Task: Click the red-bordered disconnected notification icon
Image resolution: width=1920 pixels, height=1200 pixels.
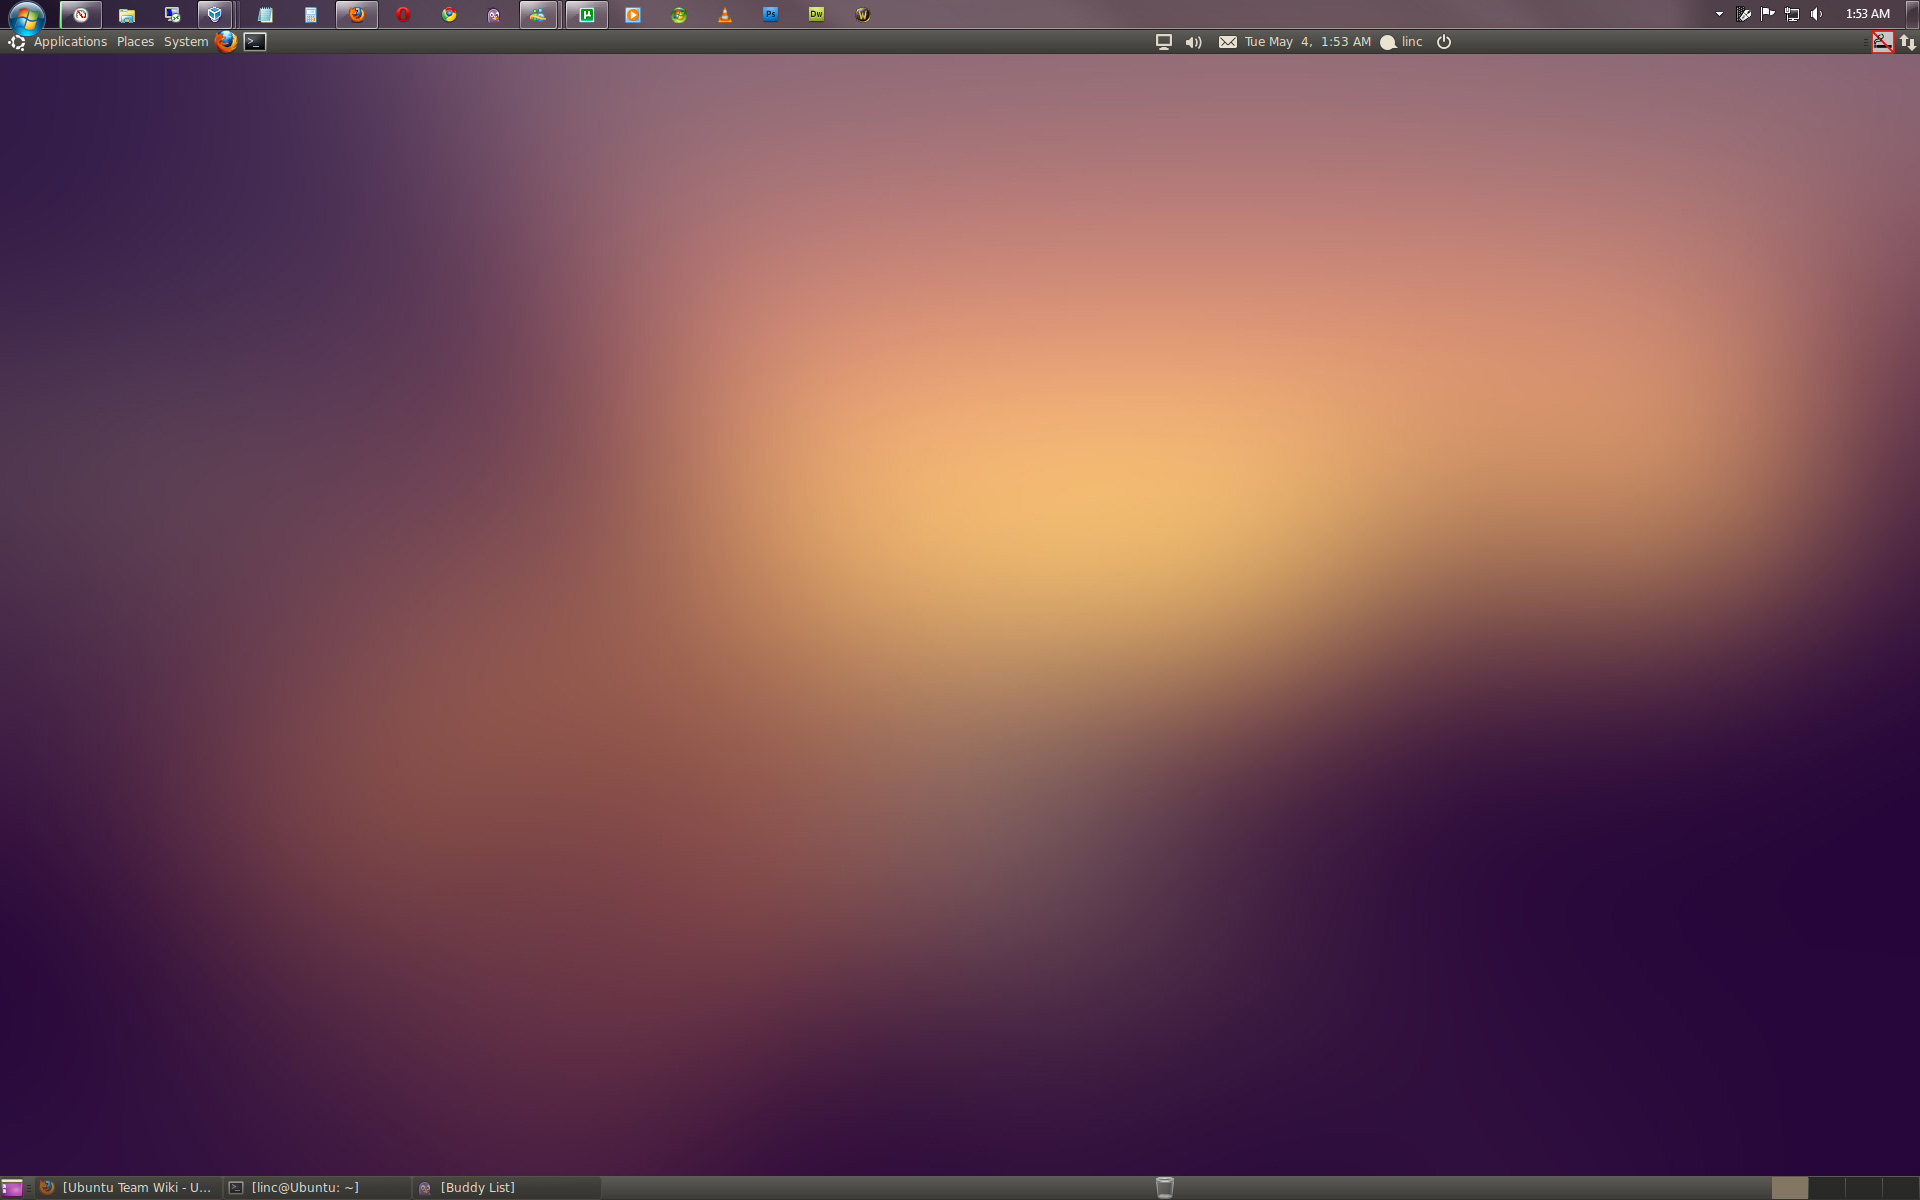Action: (1882, 42)
